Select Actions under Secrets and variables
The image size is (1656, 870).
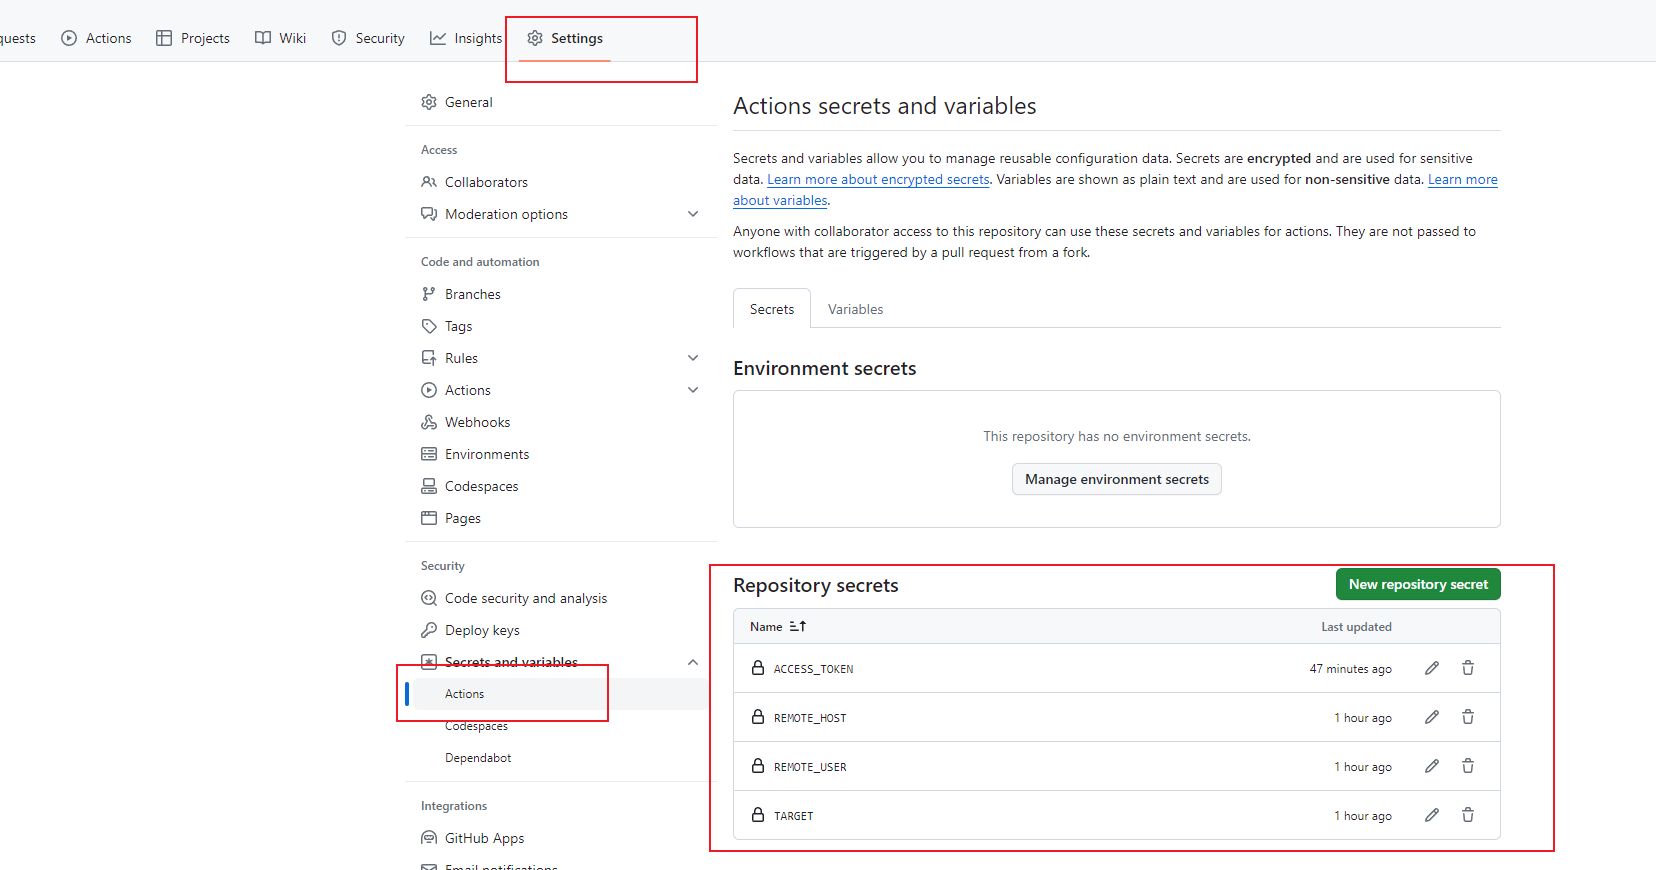click(x=556, y=694)
